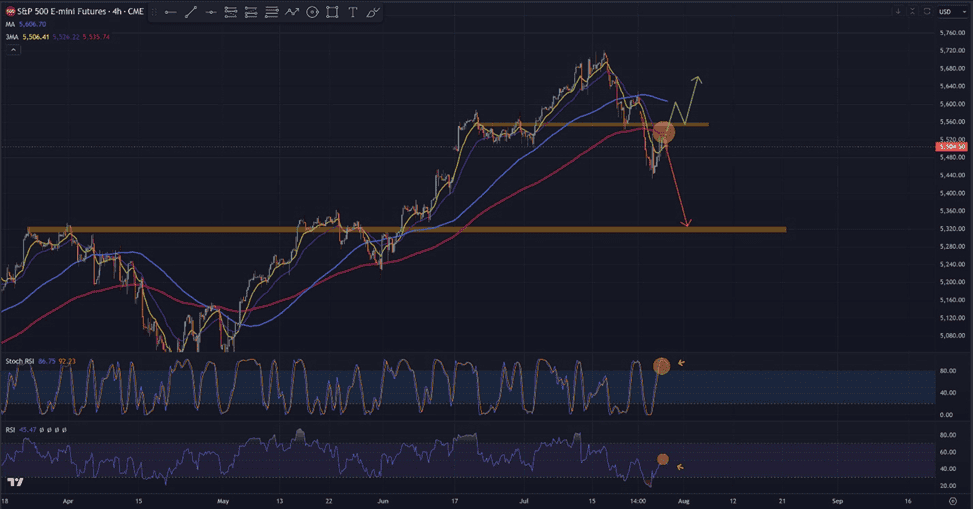Select the Text annotation tool
This screenshot has height=509, width=973.
pyautogui.click(x=352, y=12)
